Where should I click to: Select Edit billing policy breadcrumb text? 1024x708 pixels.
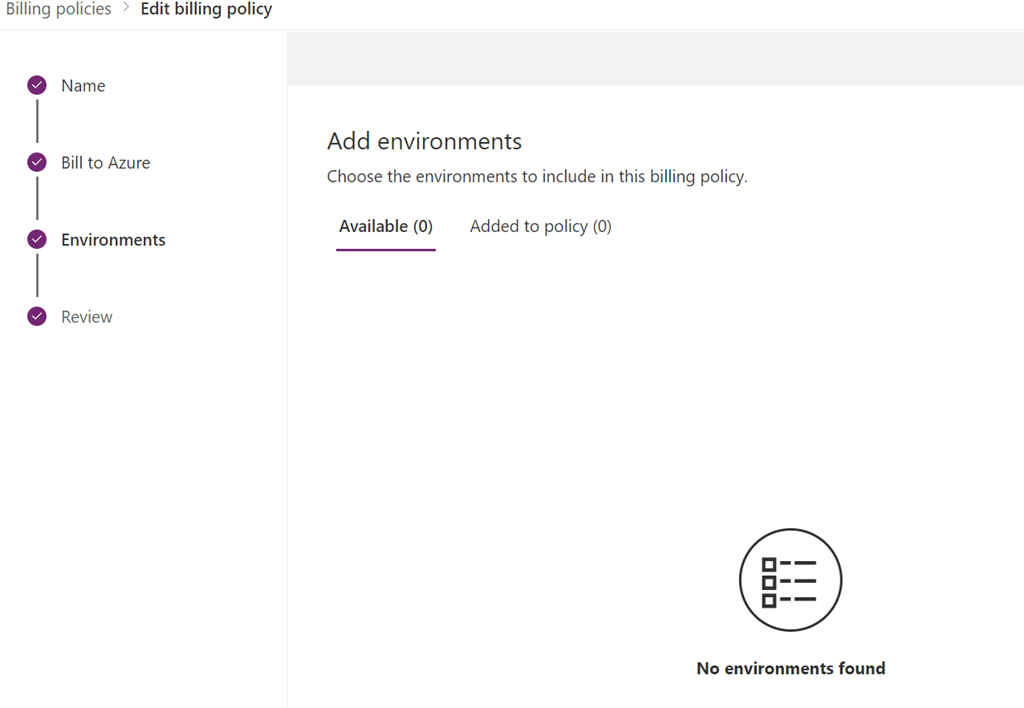[x=206, y=9]
